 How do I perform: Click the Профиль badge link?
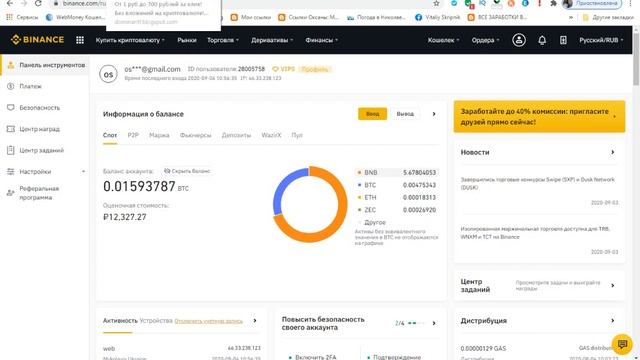click(315, 69)
